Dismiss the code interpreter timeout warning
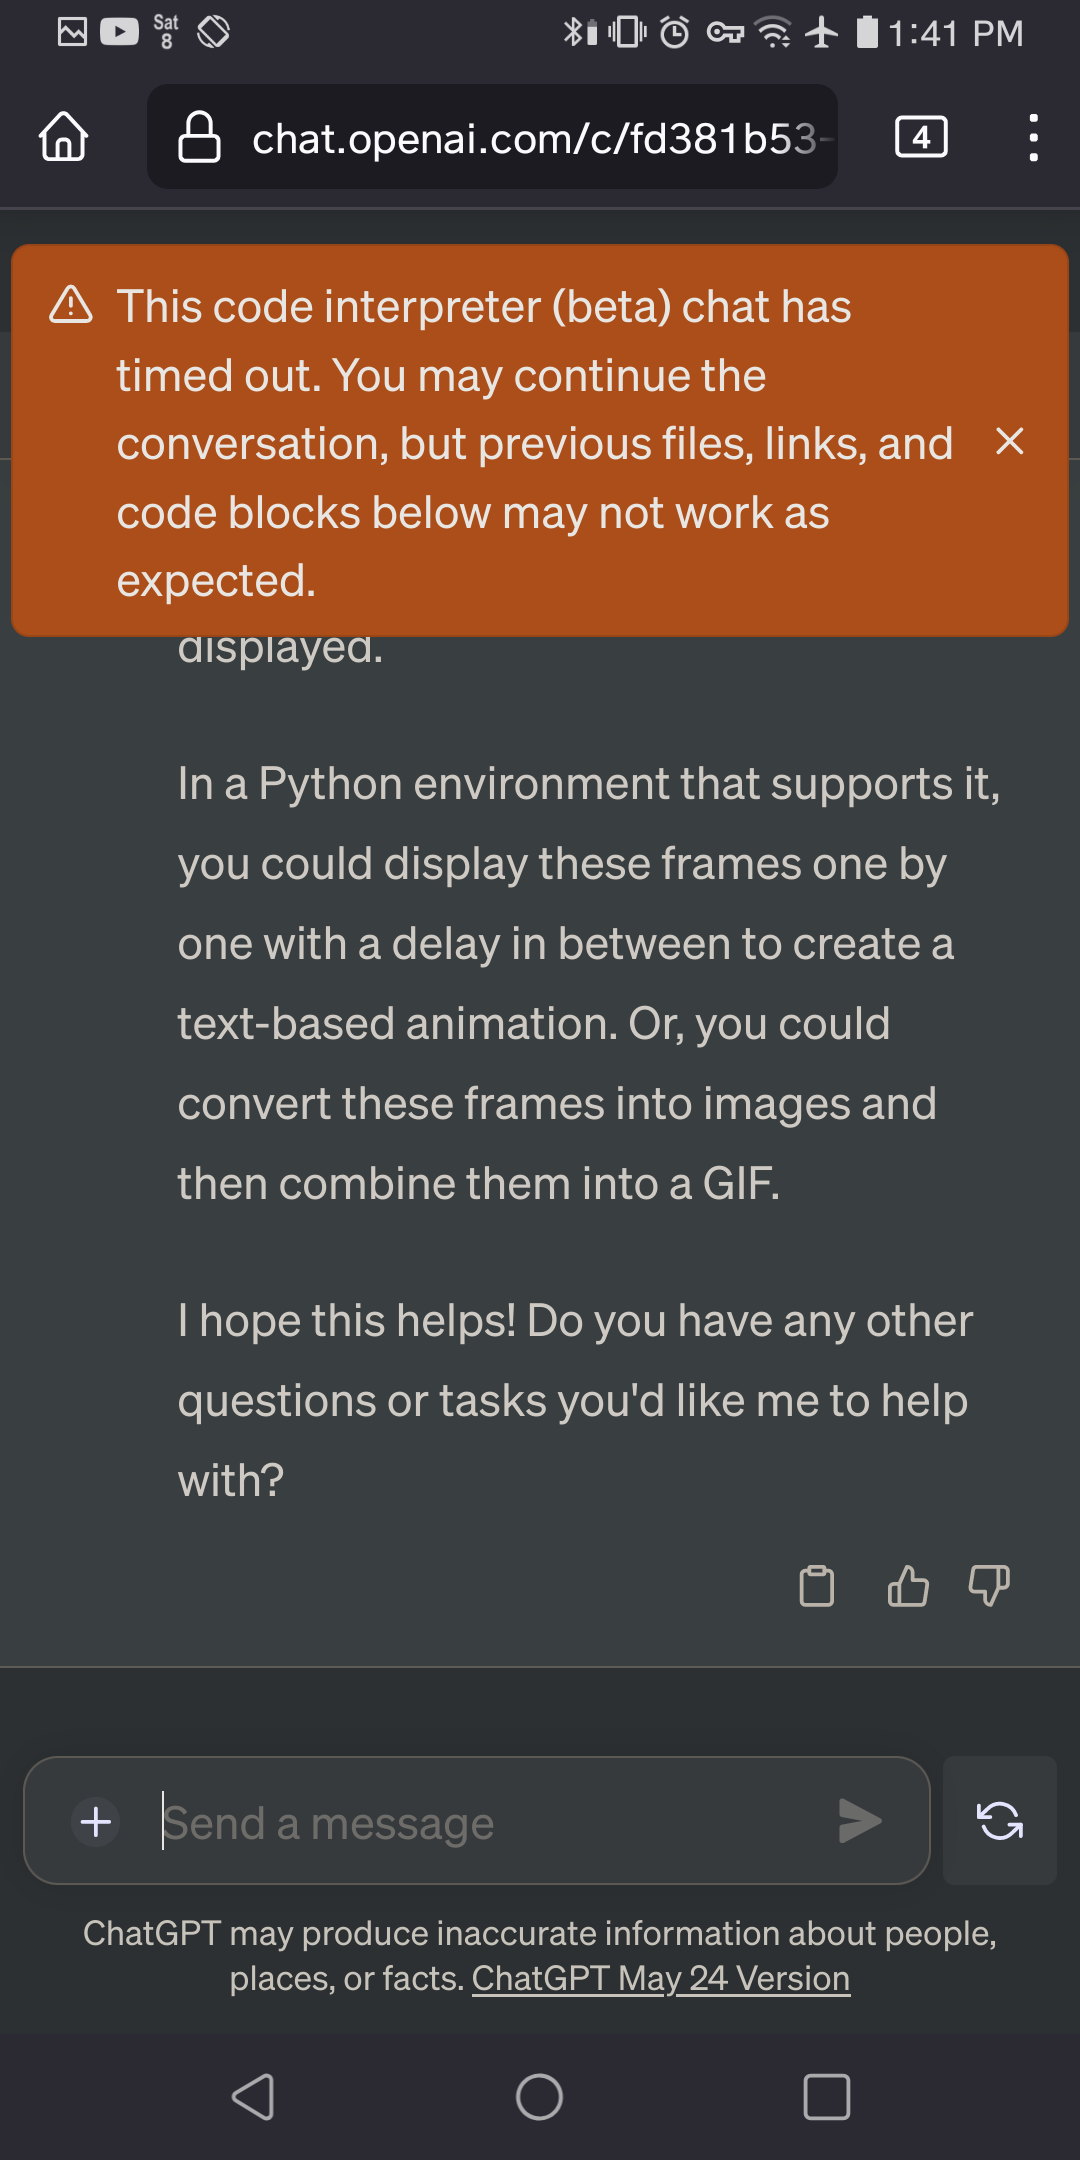The image size is (1080, 2160). tap(1010, 441)
